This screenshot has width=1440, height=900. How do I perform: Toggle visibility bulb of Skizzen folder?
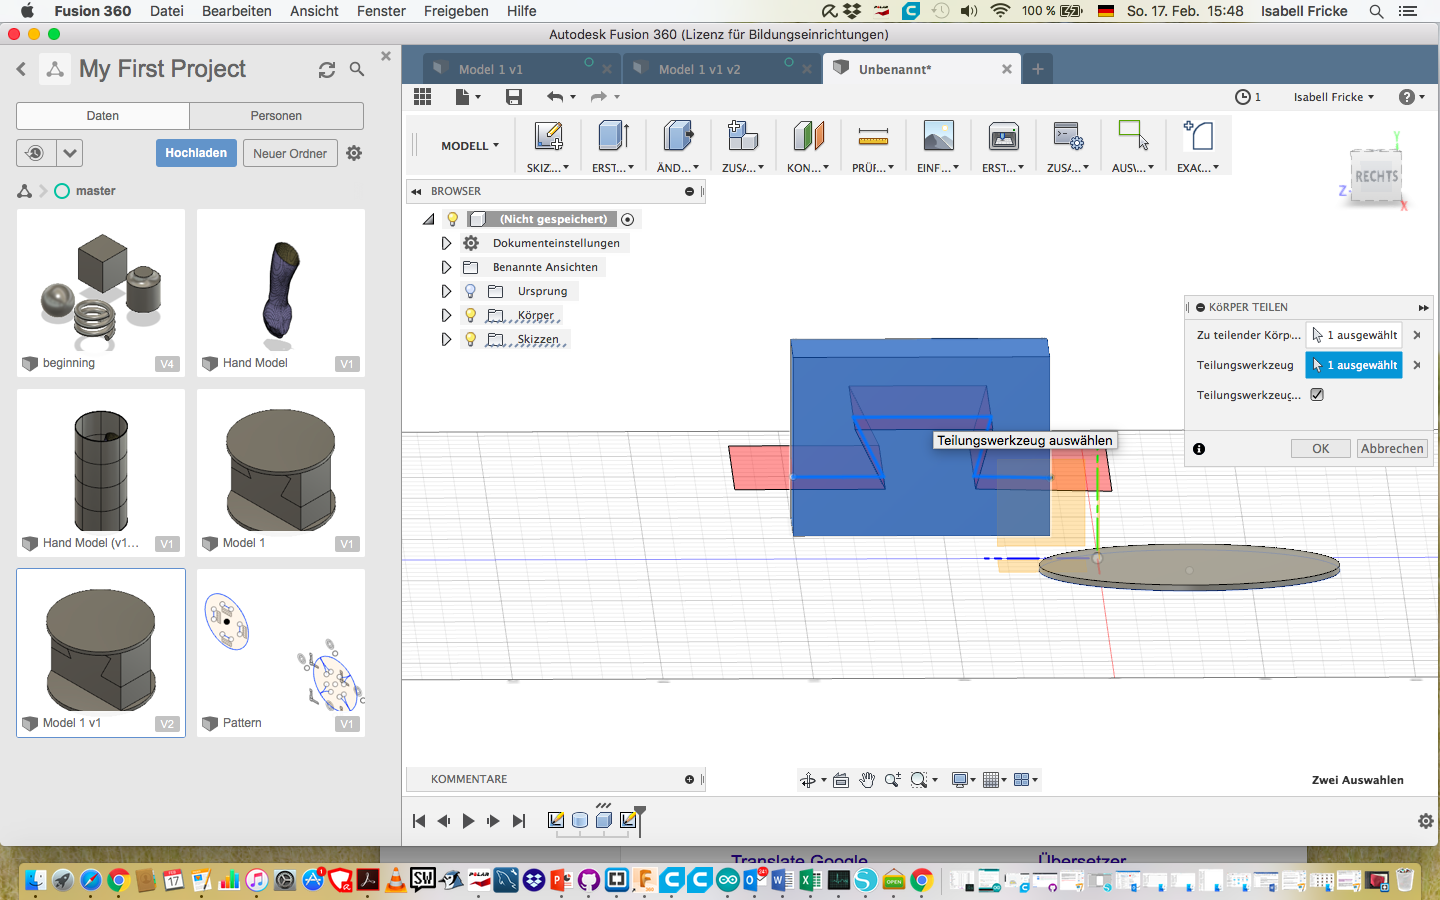pyautogui.click(x=470, y=339)
